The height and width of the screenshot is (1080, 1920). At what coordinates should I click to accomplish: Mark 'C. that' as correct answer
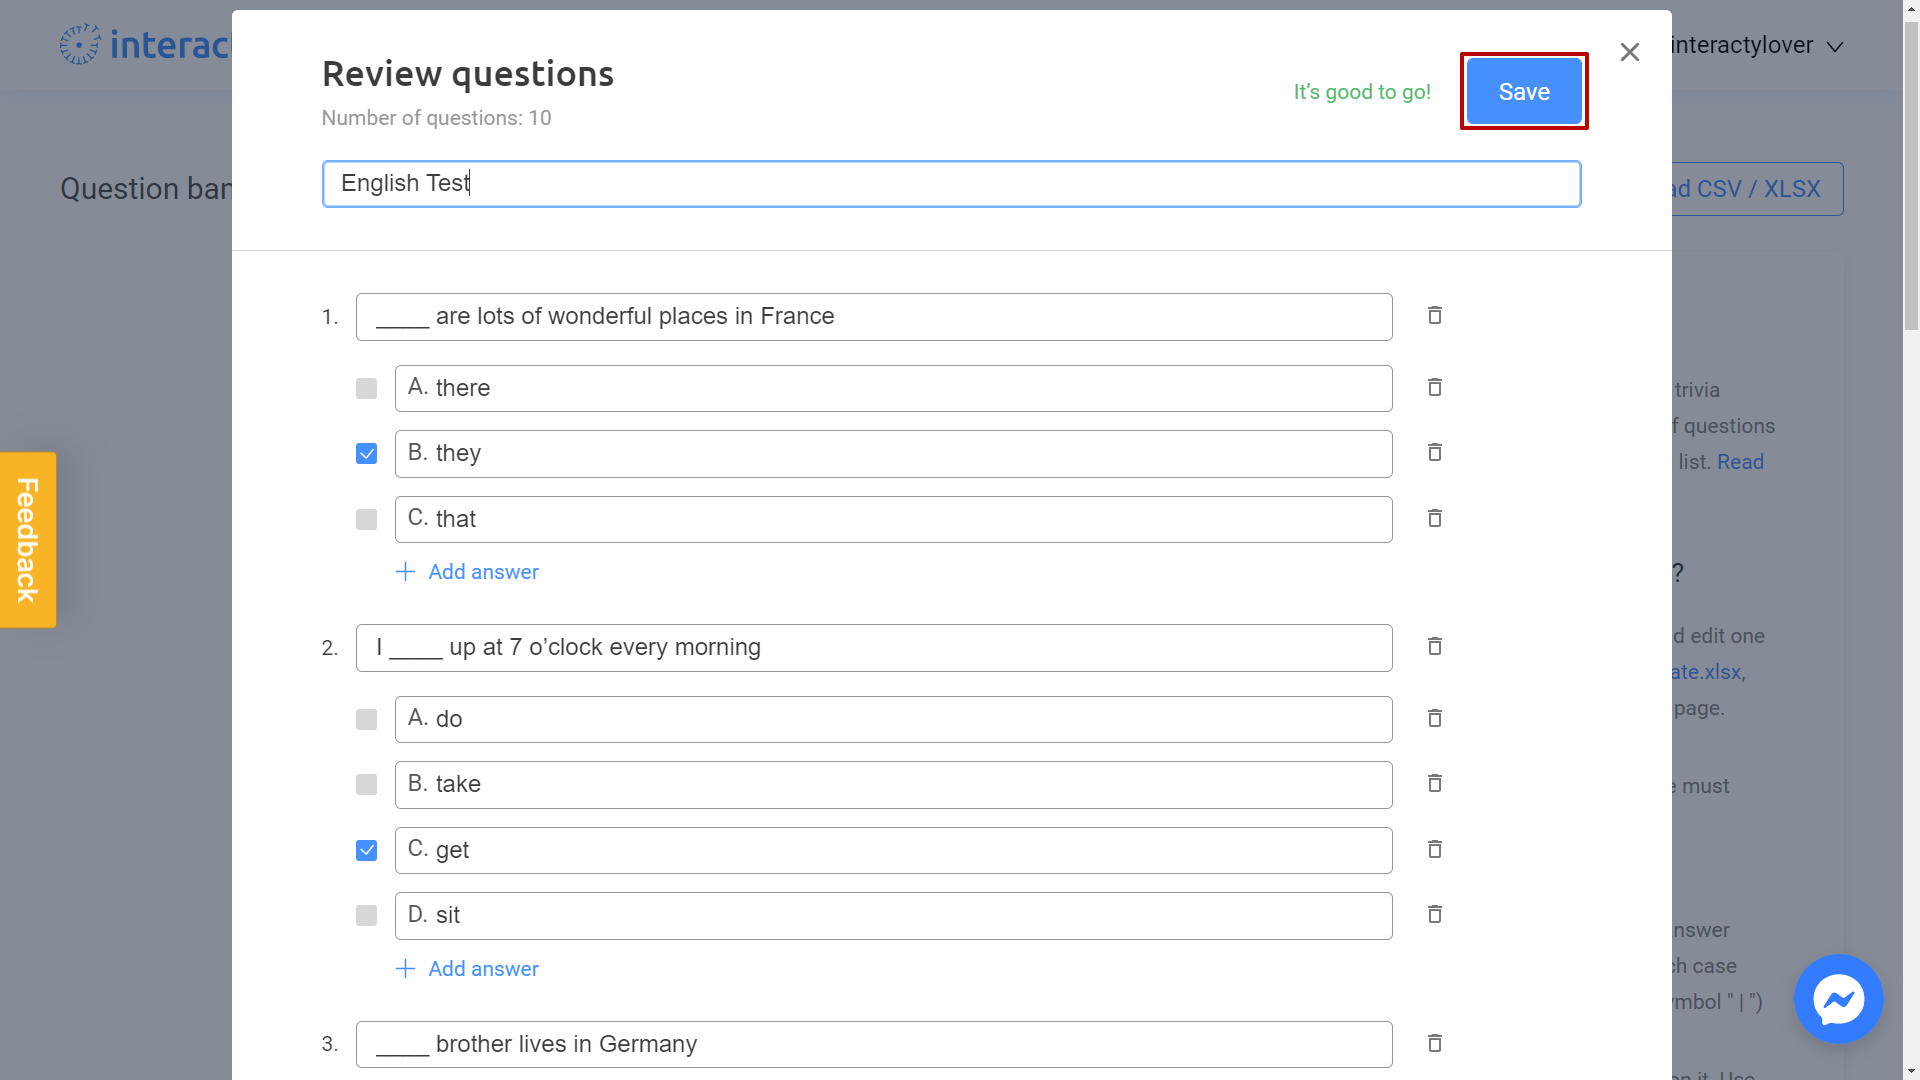pos(367,520)
